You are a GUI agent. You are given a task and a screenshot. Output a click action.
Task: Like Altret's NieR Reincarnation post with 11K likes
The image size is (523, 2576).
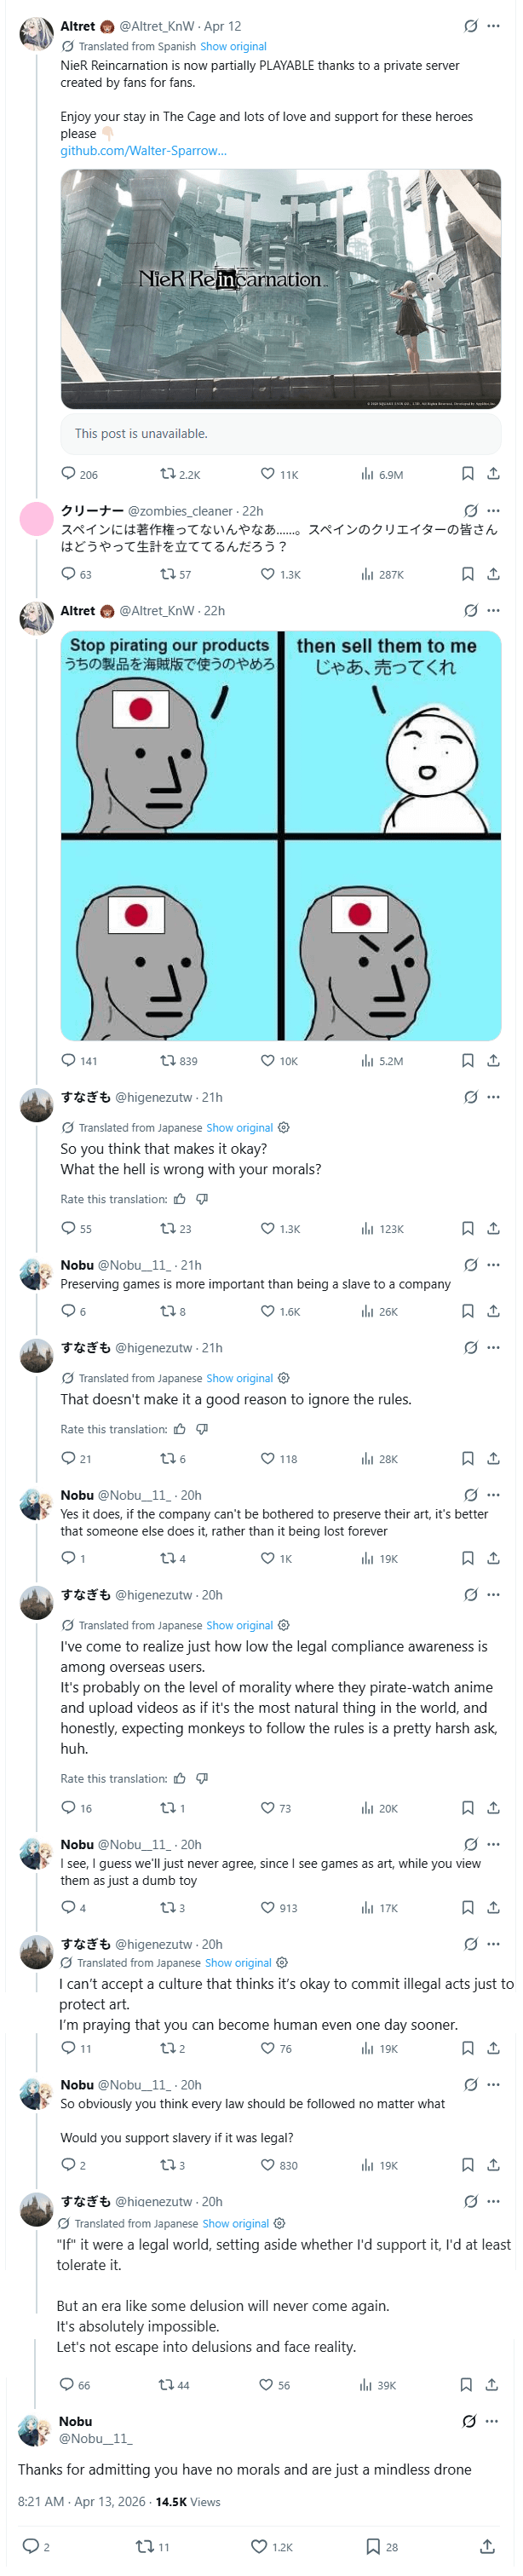pyautogui.click(x=268, y=474)
